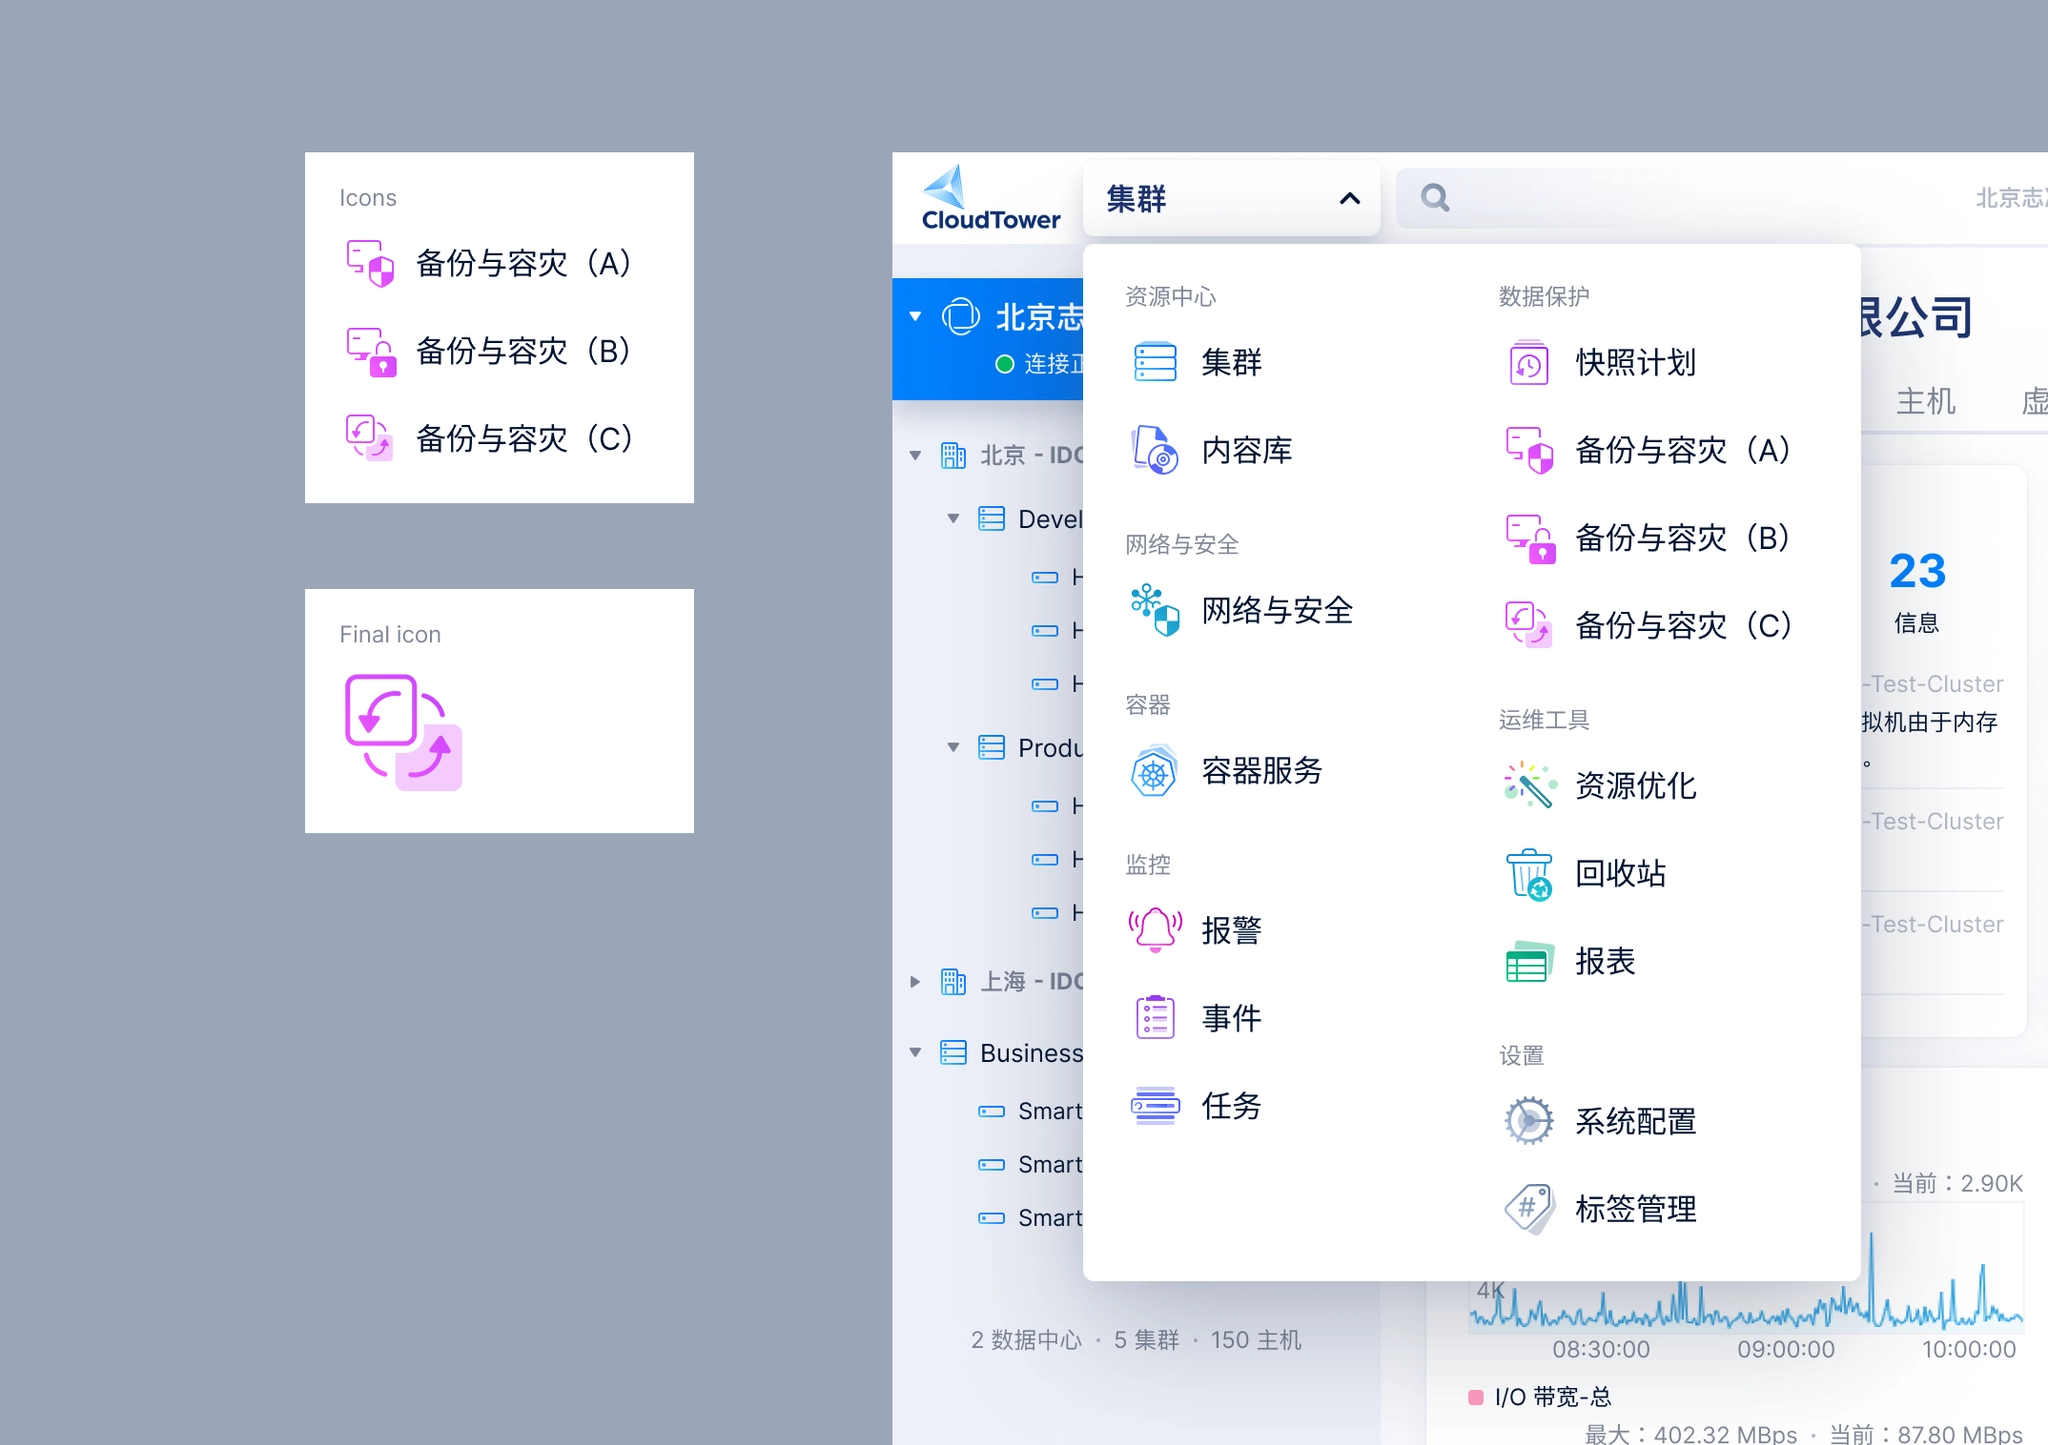Click the 回收站 recycle bin icon
Screen dimensions: 2048x1445
pos(1528,874)
